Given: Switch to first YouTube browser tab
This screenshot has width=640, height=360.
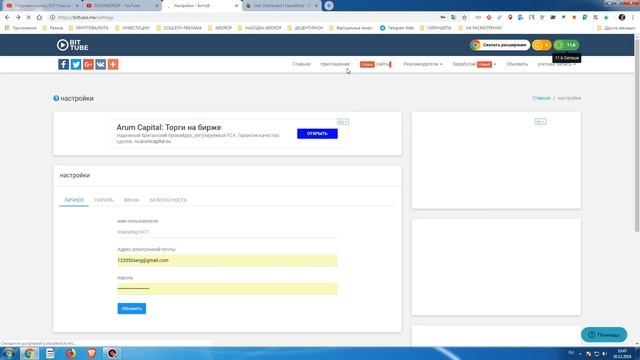Looking at the screenshot, I should (x=41, y=6).
